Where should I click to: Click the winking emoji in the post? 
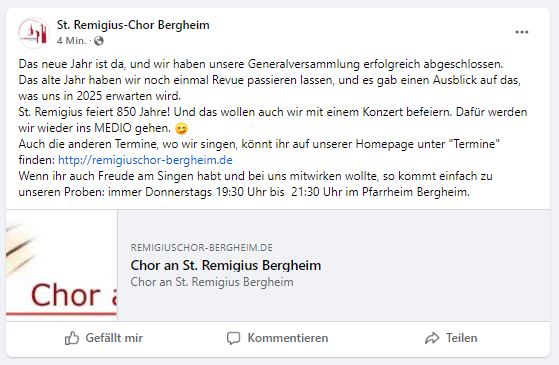181,128
